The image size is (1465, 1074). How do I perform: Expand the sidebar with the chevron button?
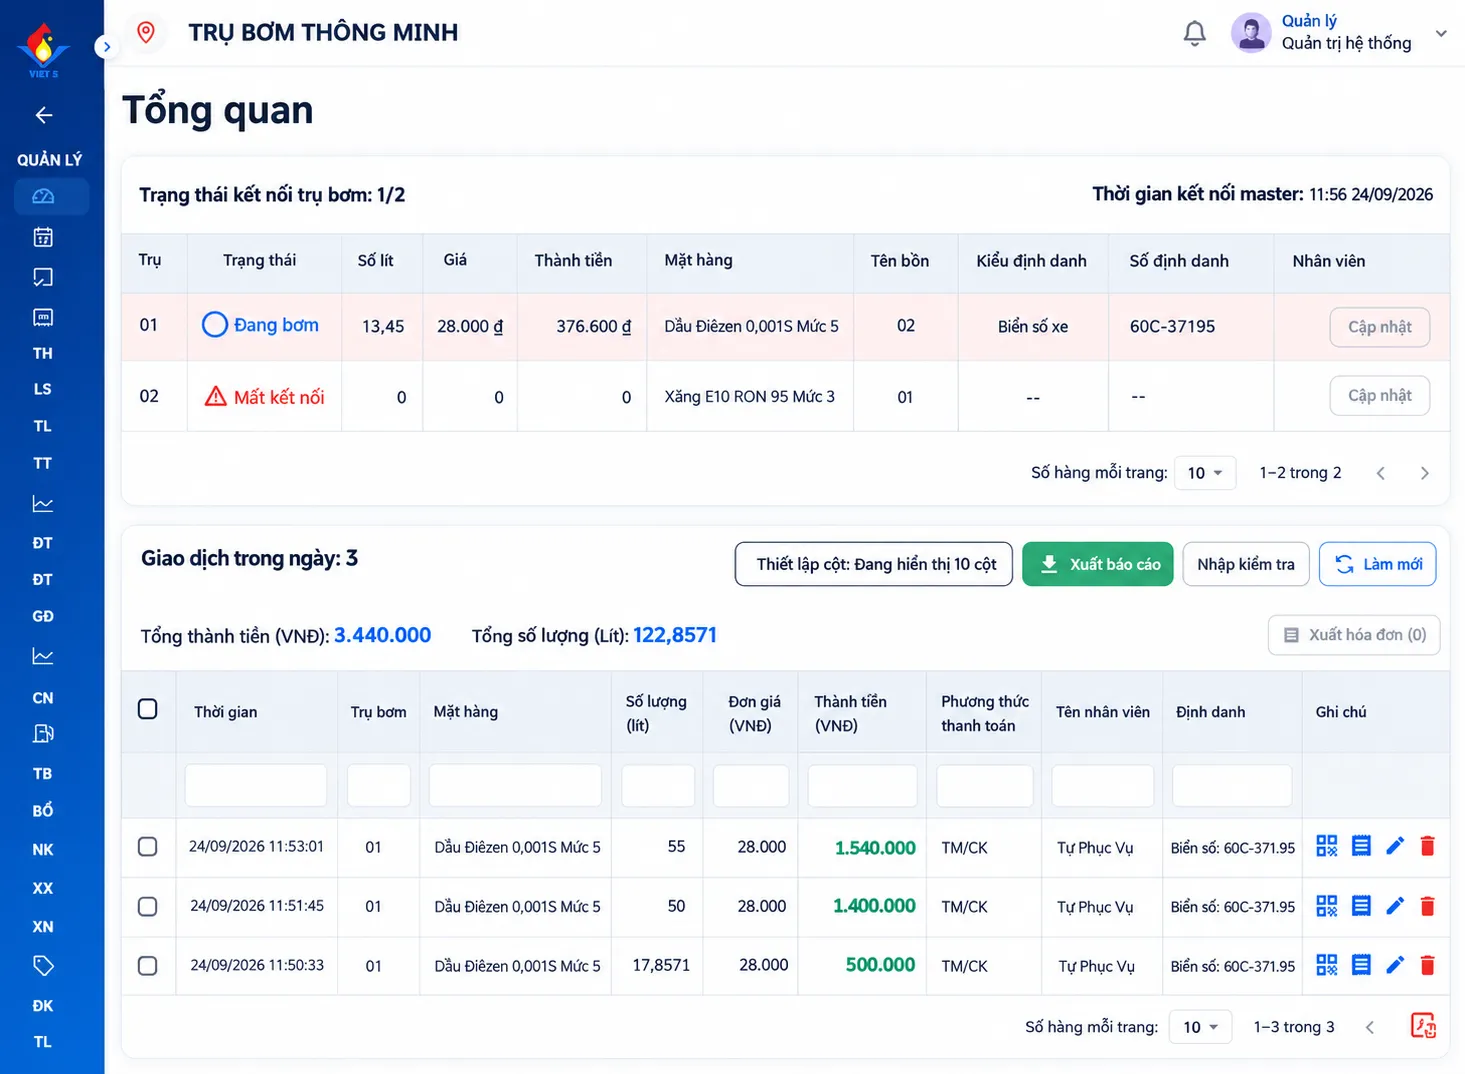(x=106, y=47)
